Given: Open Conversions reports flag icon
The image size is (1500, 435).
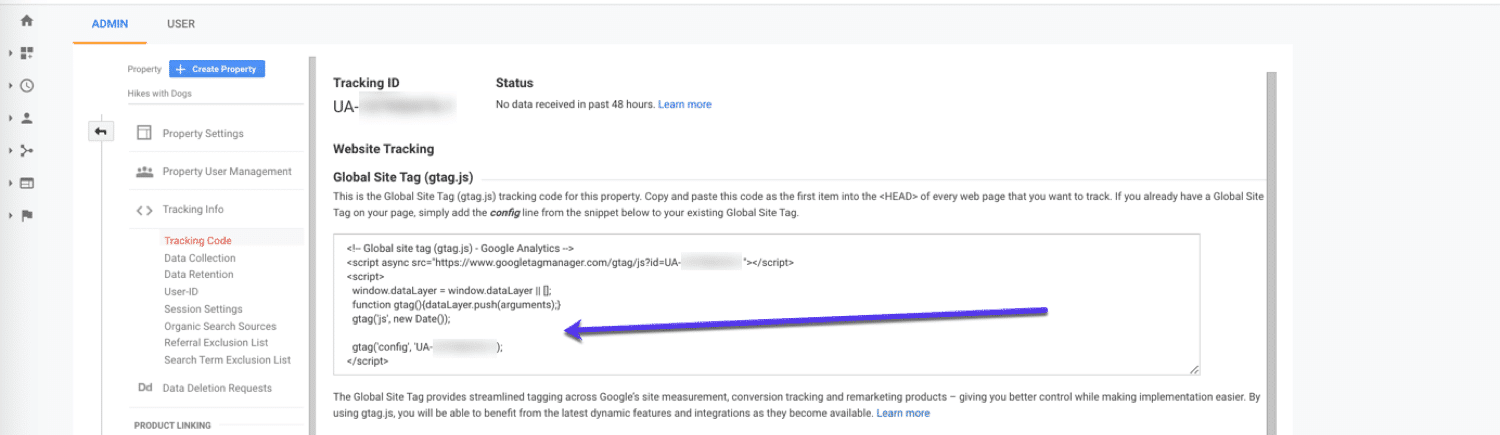Looking at the screenshot, I should [x=27, y=215].
